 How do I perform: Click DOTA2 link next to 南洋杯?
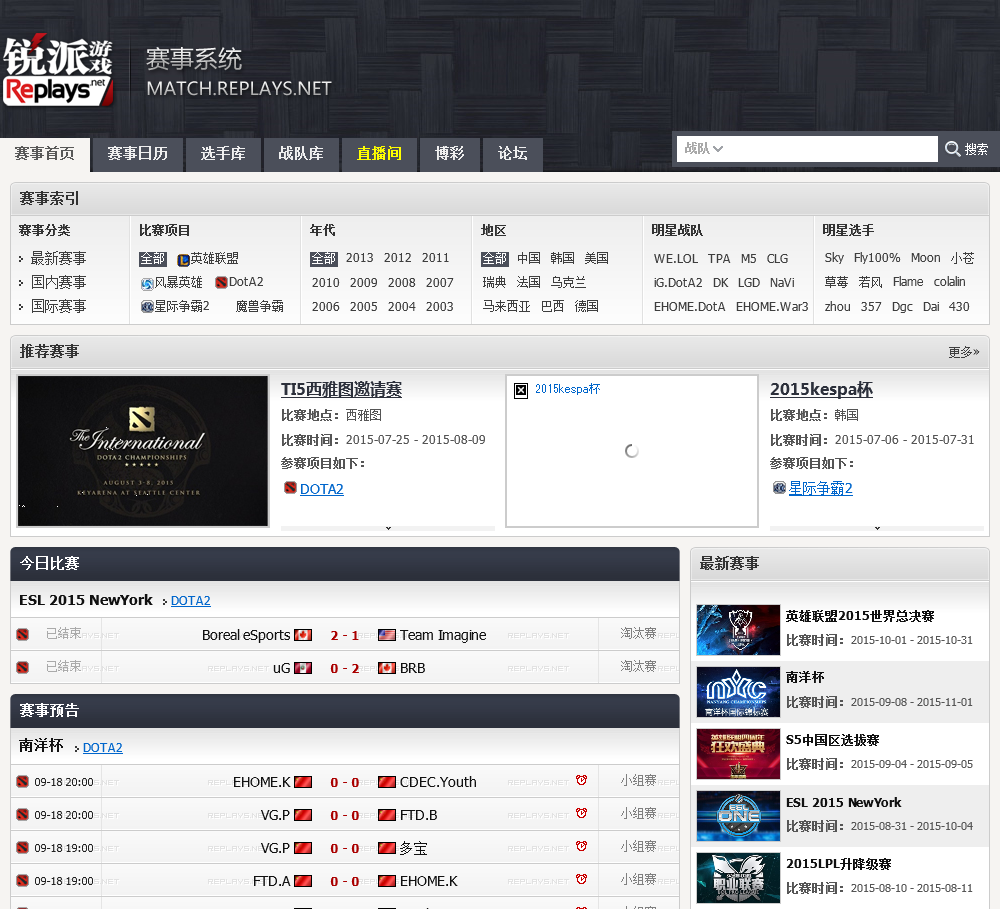click(x=103, y=748)
